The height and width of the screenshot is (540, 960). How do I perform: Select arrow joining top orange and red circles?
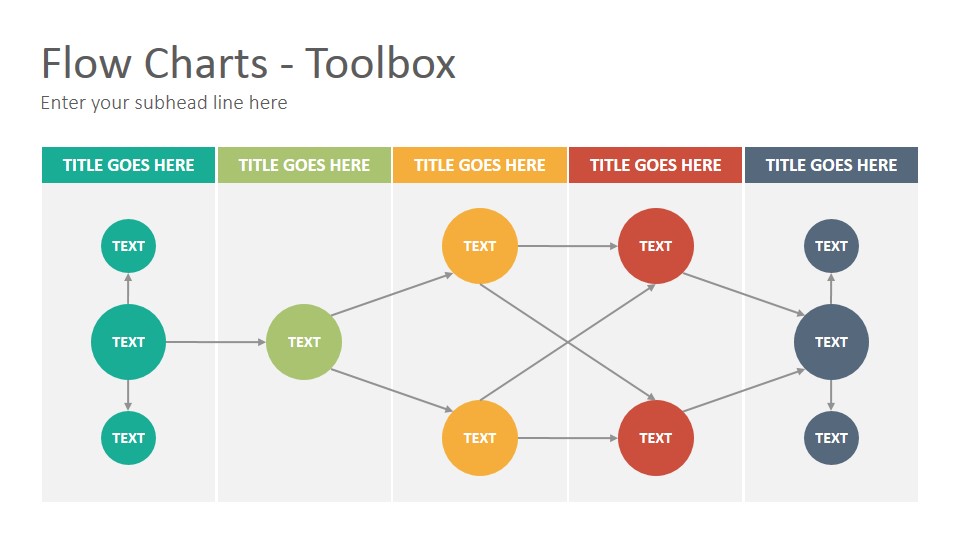pyautogui.click(x=568, y=246)
